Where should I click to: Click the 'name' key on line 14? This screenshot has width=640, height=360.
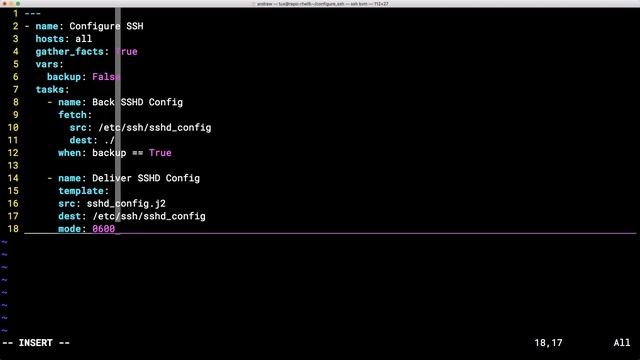click(69, 178)
